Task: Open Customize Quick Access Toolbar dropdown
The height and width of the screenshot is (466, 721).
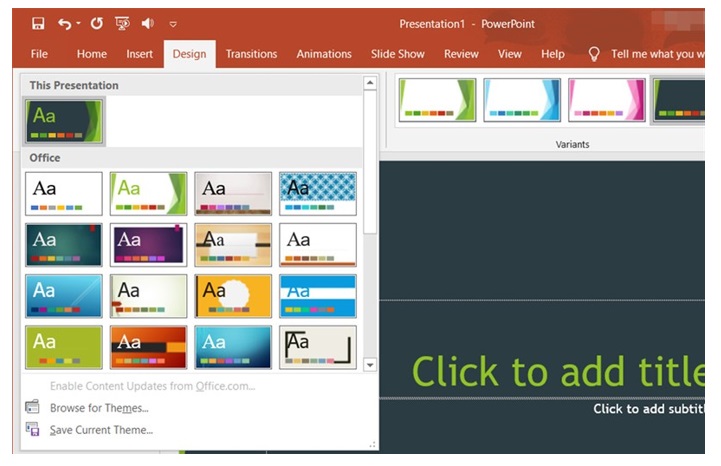Action: click(173, 23)
